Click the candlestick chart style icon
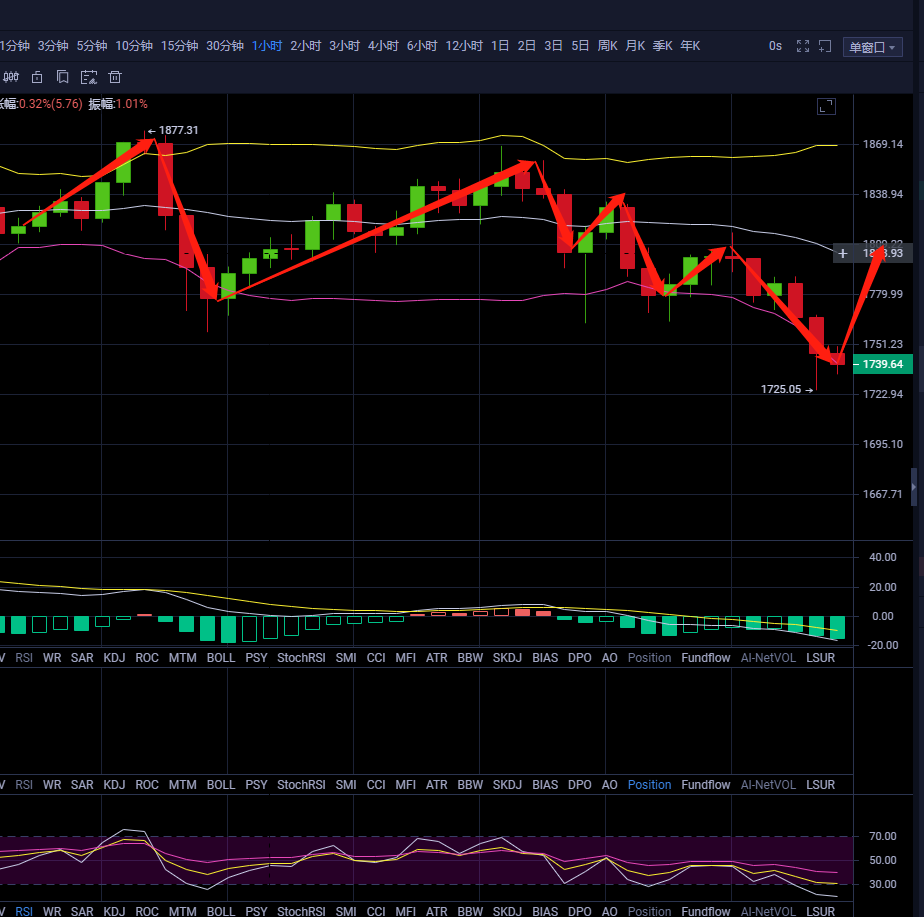Screen dimensions: 924x917 coord(11,77)
